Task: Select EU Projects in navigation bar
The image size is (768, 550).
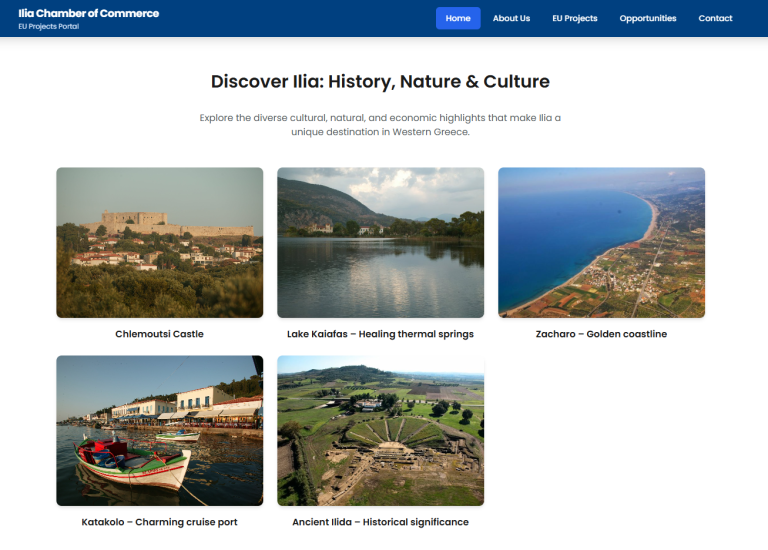Action: coord(574,18)
